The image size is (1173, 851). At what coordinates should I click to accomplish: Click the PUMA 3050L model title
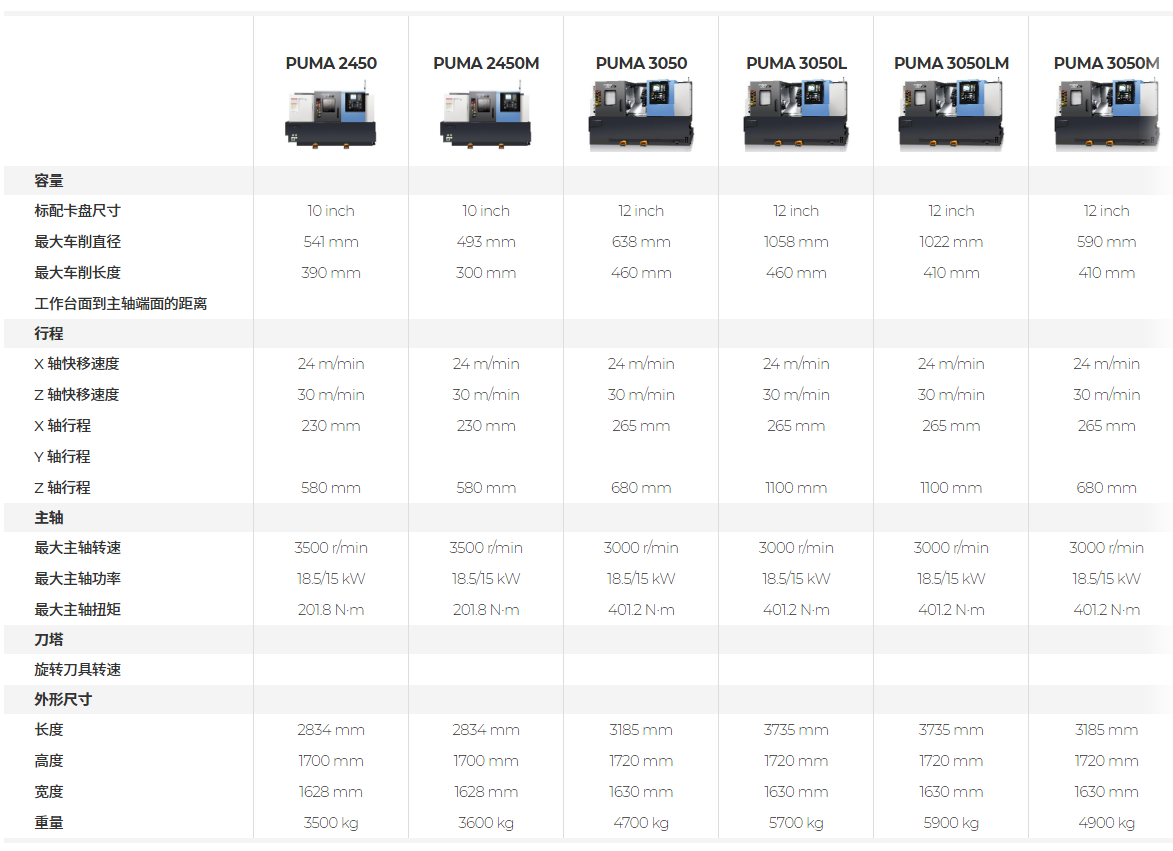coord(796,64)
